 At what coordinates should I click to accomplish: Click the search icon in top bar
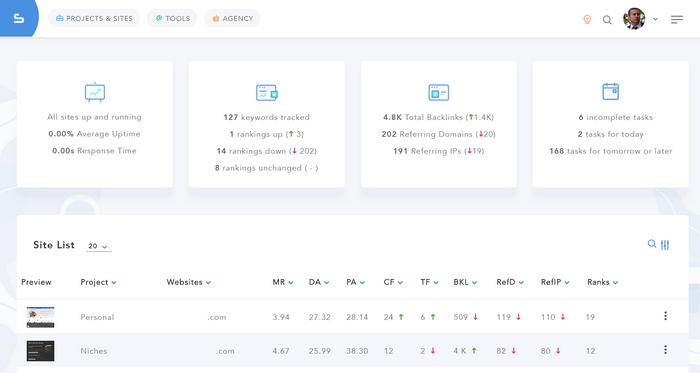pyautogui.click(x=607, y=20)
